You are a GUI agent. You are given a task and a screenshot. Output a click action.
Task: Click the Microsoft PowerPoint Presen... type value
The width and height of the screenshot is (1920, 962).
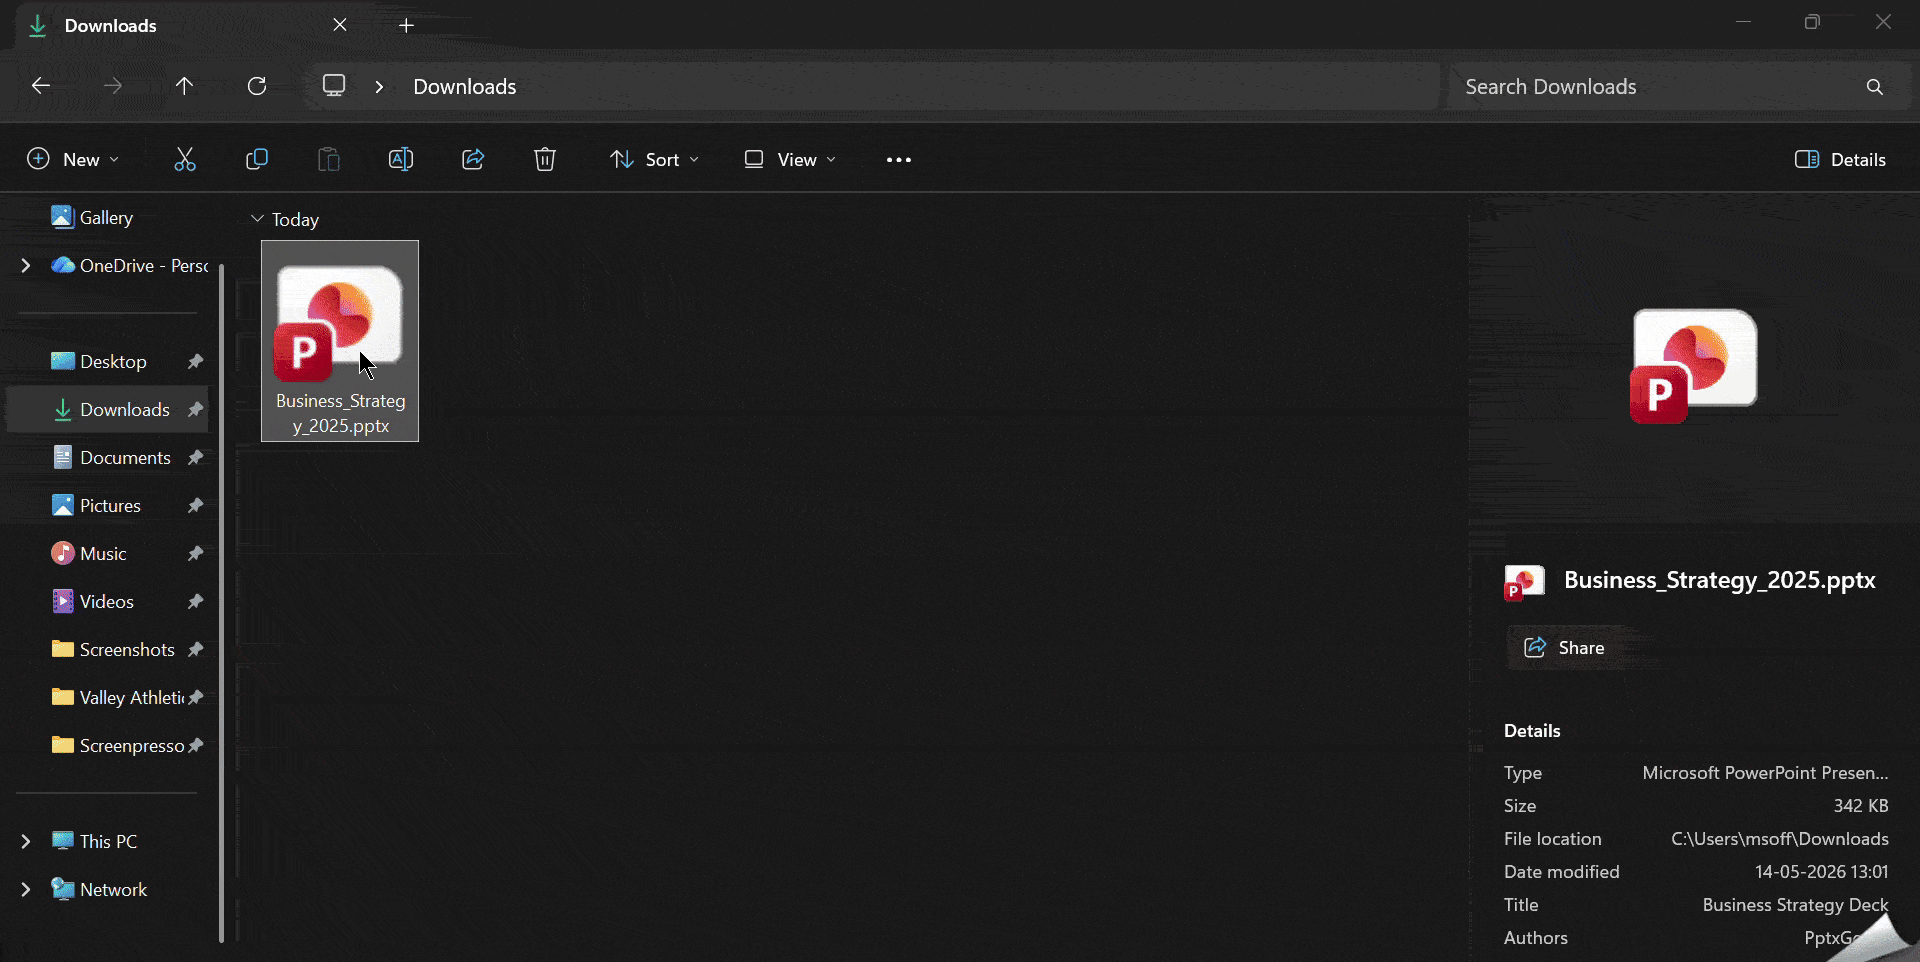tap(1766, 773)
